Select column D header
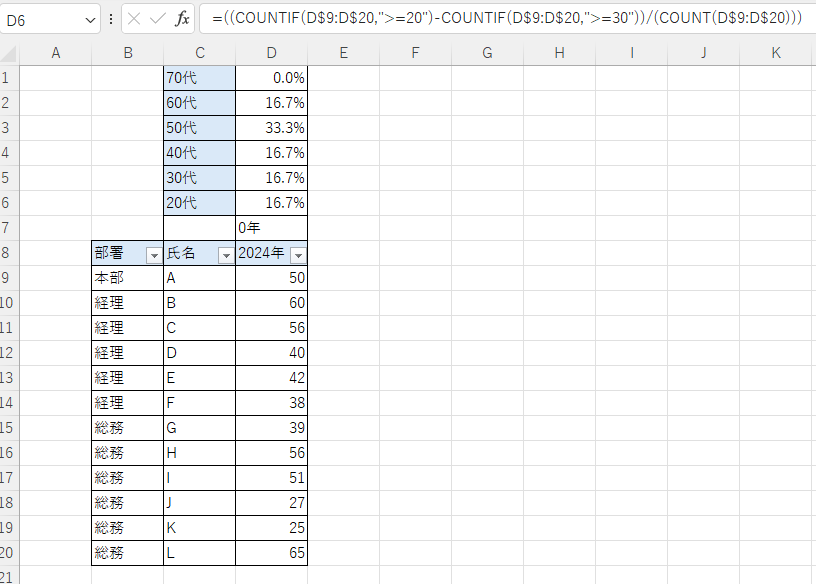 pos(271,53)
